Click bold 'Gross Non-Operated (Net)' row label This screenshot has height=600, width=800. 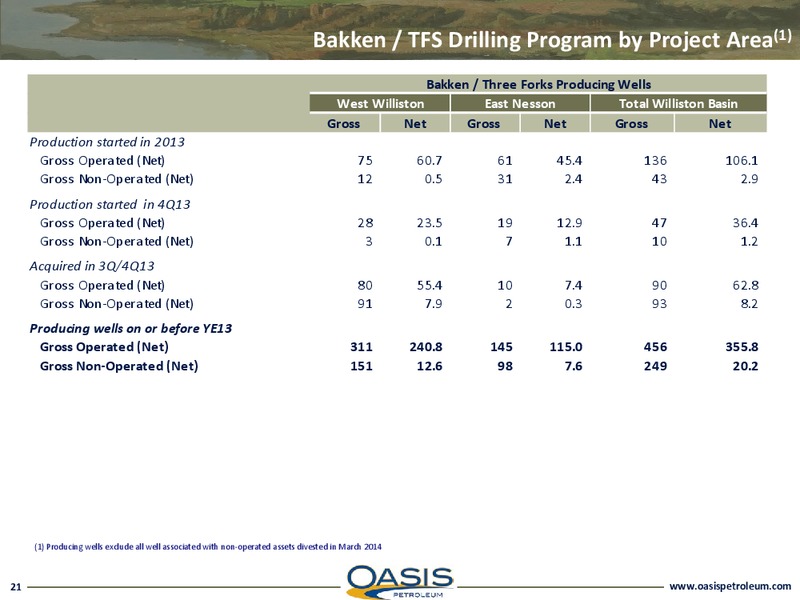[119, 366]
